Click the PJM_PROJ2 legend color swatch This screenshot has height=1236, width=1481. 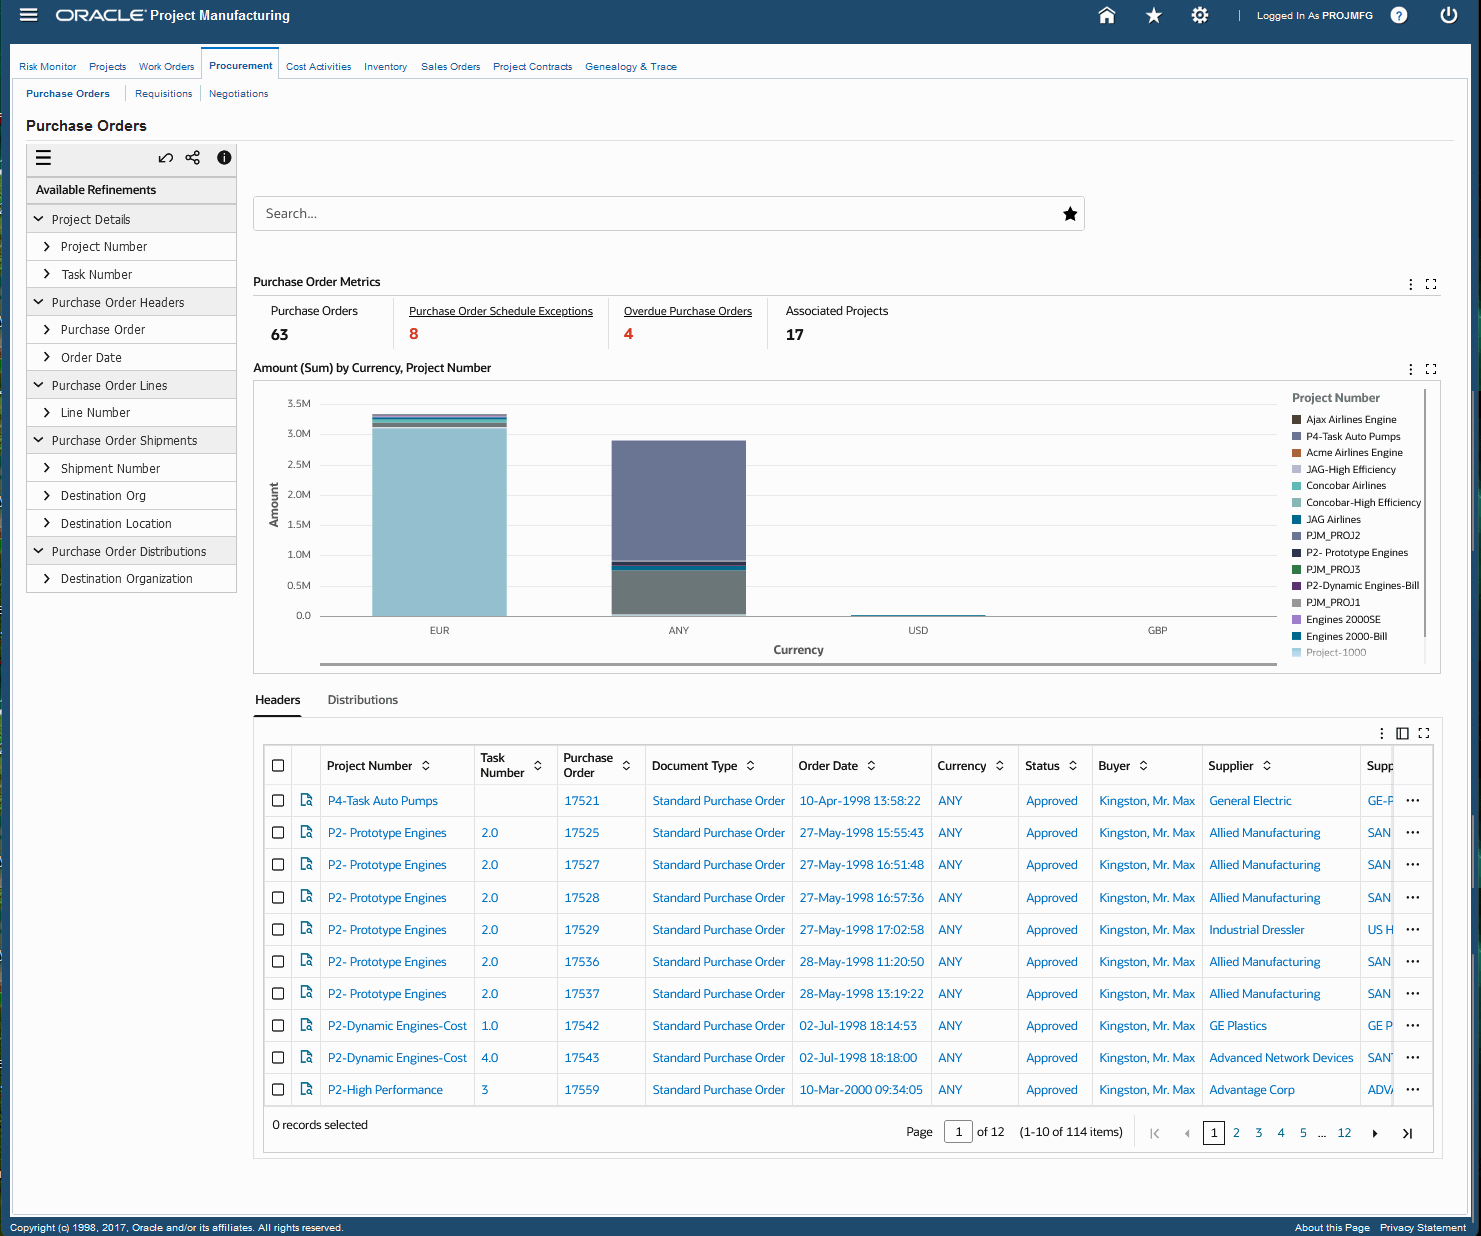1296,536
